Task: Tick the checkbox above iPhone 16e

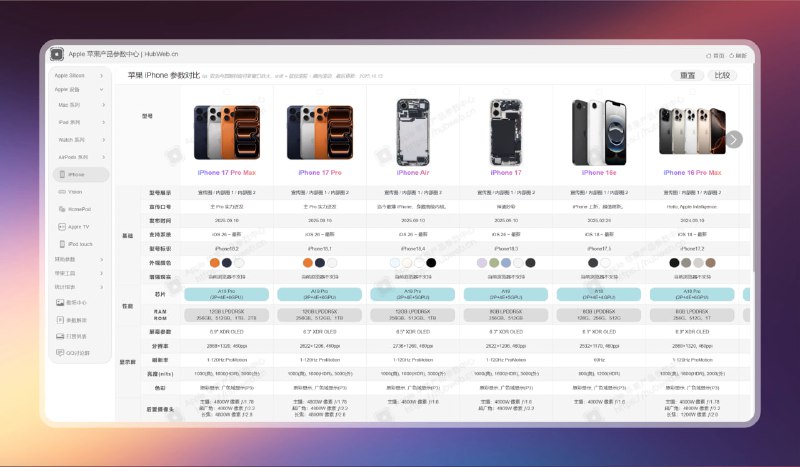Action: pos(599,92)
